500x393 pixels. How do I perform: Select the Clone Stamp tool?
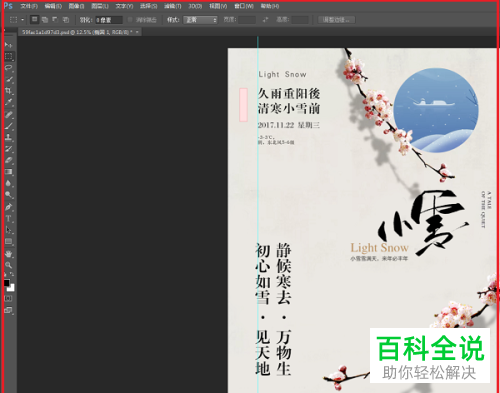click(x=9, y=137)
